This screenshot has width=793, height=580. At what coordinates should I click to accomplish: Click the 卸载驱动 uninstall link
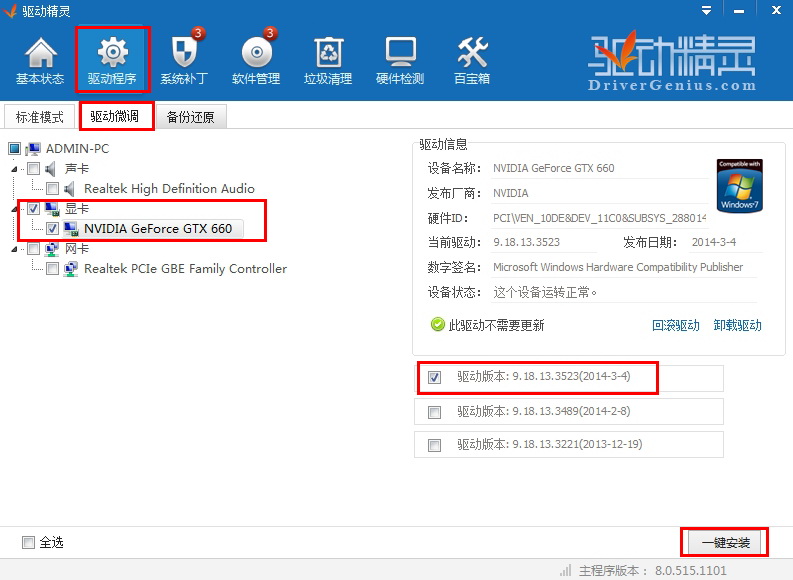click(737, 325)
